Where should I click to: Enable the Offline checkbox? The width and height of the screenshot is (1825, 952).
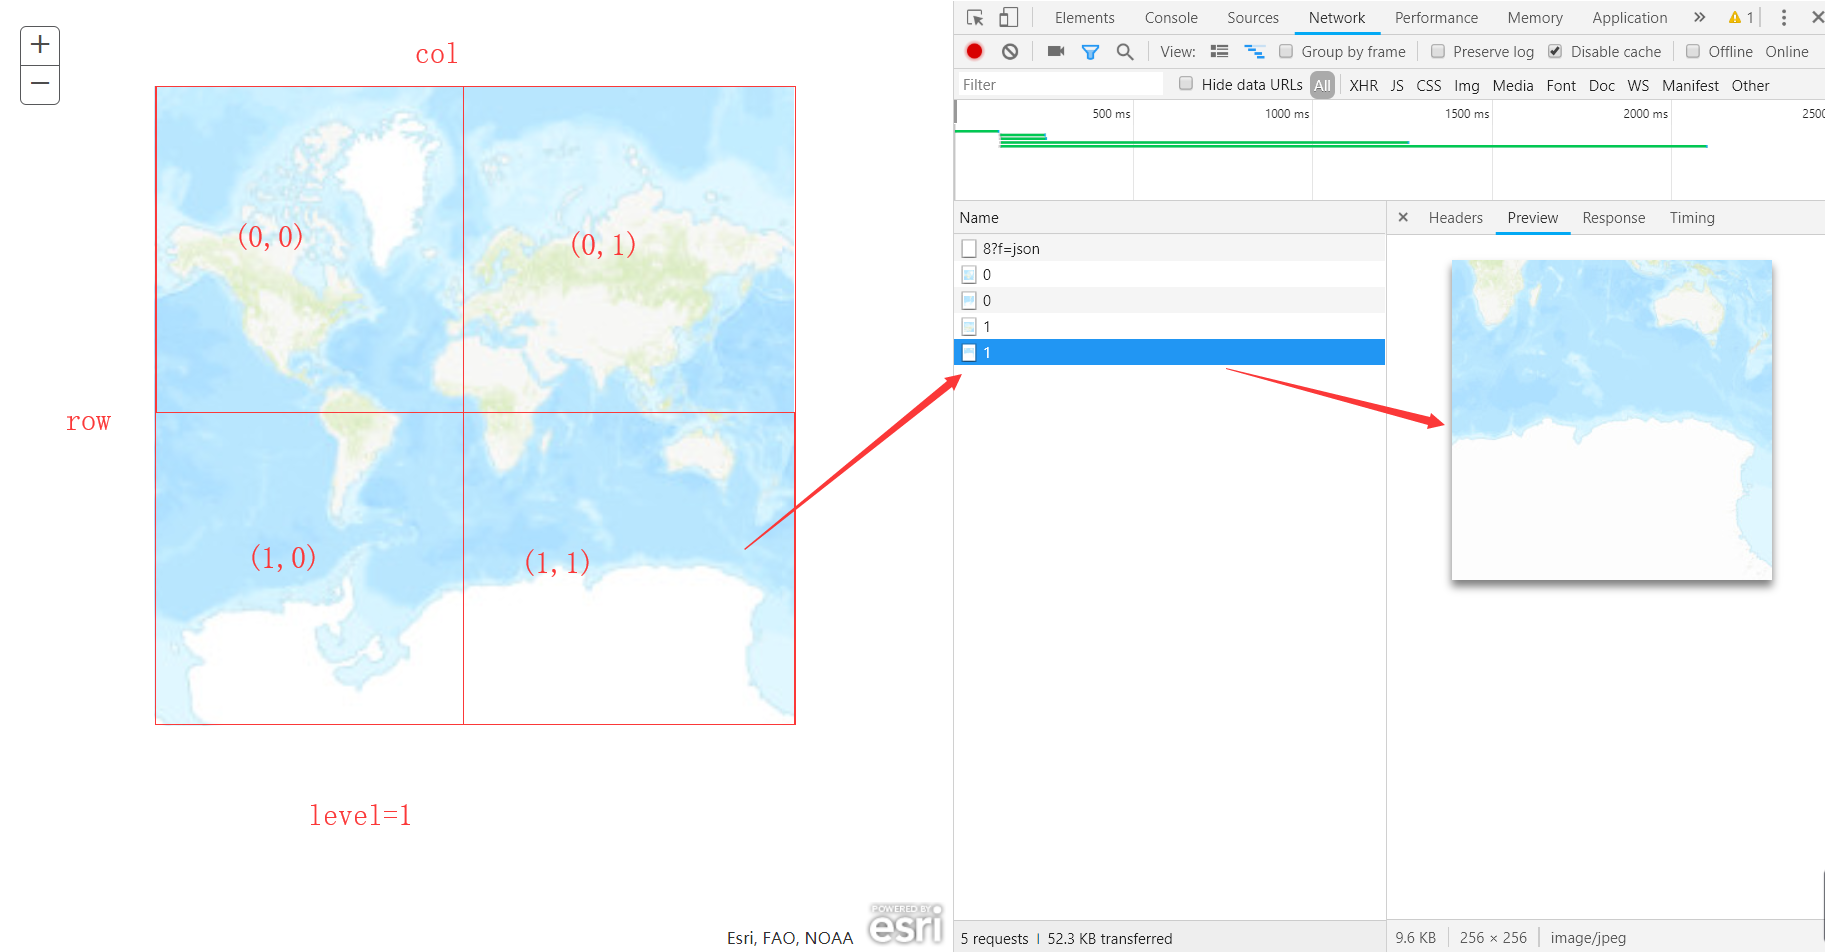(x=1694, y=51)
